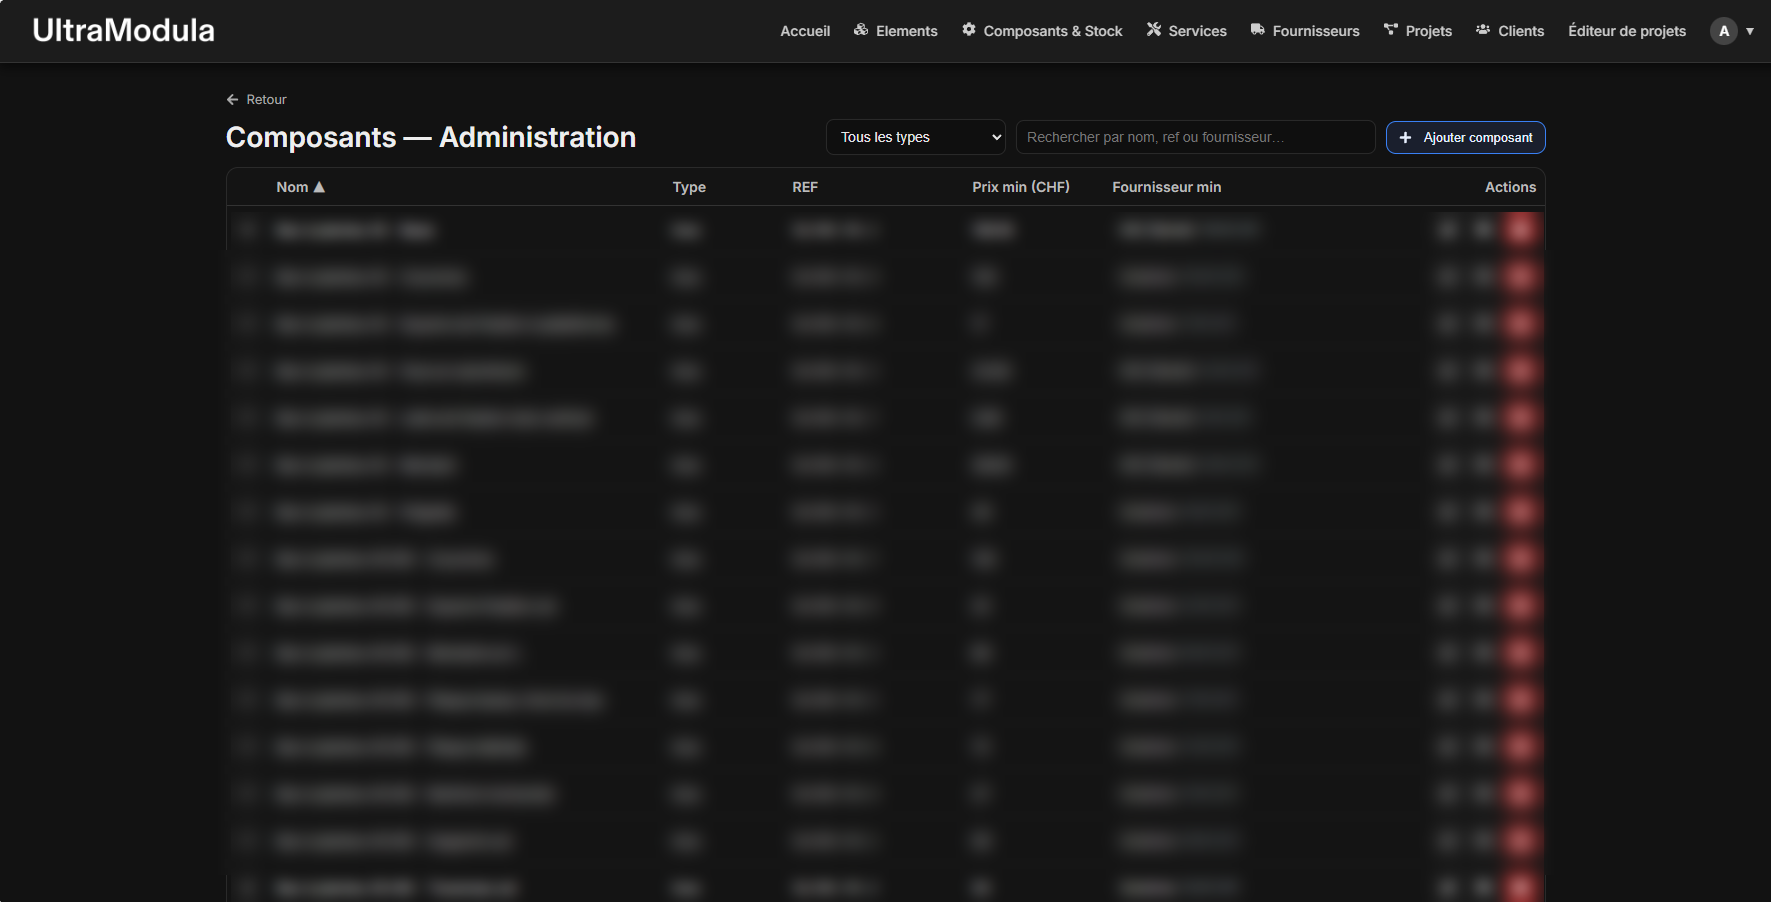Open Éditeur de projets from the navigation bar
This screenshot has height=902, width=1771.
1626,31
